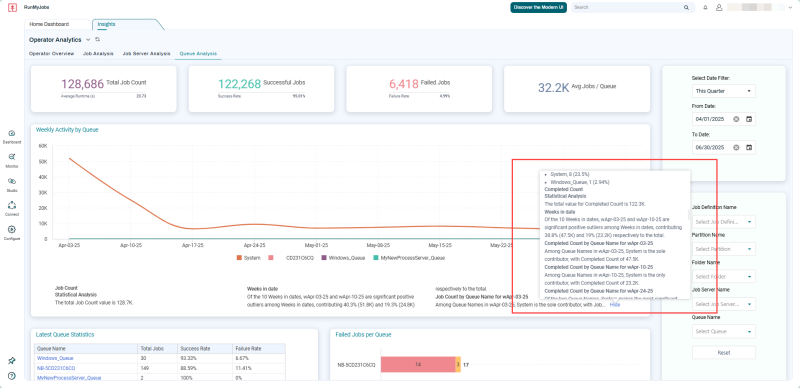Clear the To Date value

pos(736,148)
